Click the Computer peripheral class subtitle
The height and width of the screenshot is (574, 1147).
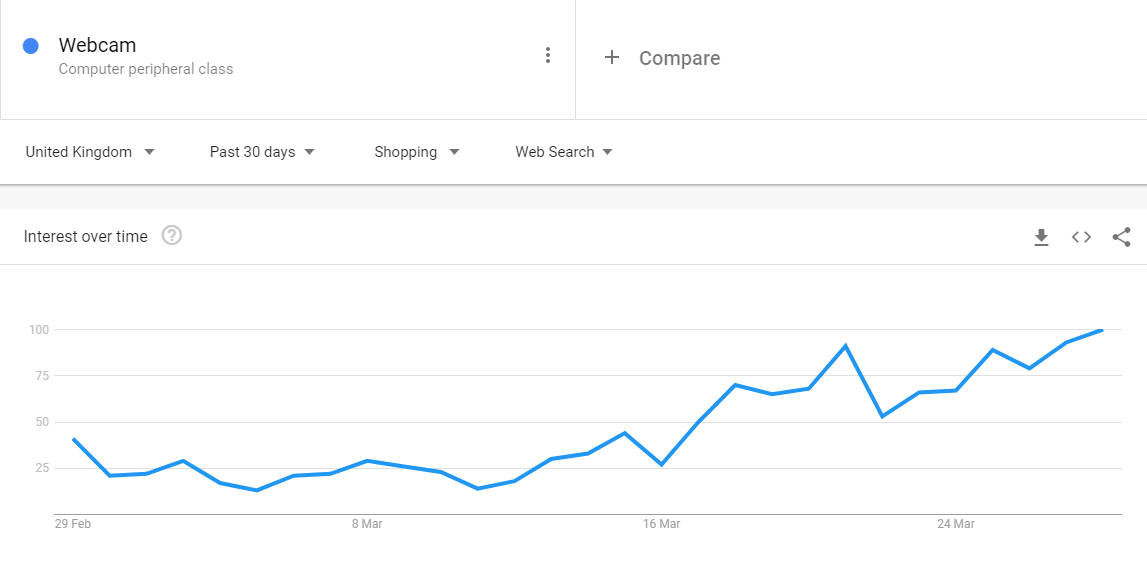(x=146, y=69)
